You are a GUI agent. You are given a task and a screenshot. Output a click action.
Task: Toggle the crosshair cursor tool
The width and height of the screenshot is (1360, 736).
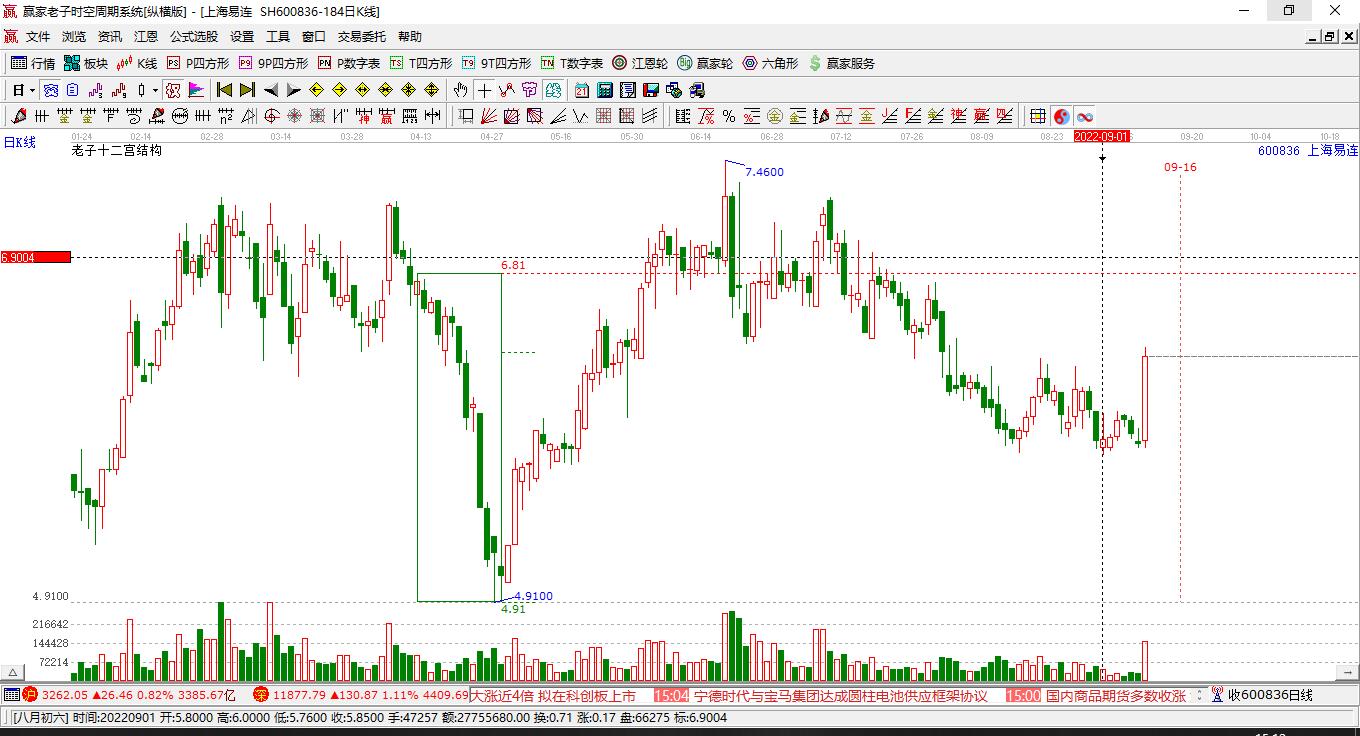484,90
